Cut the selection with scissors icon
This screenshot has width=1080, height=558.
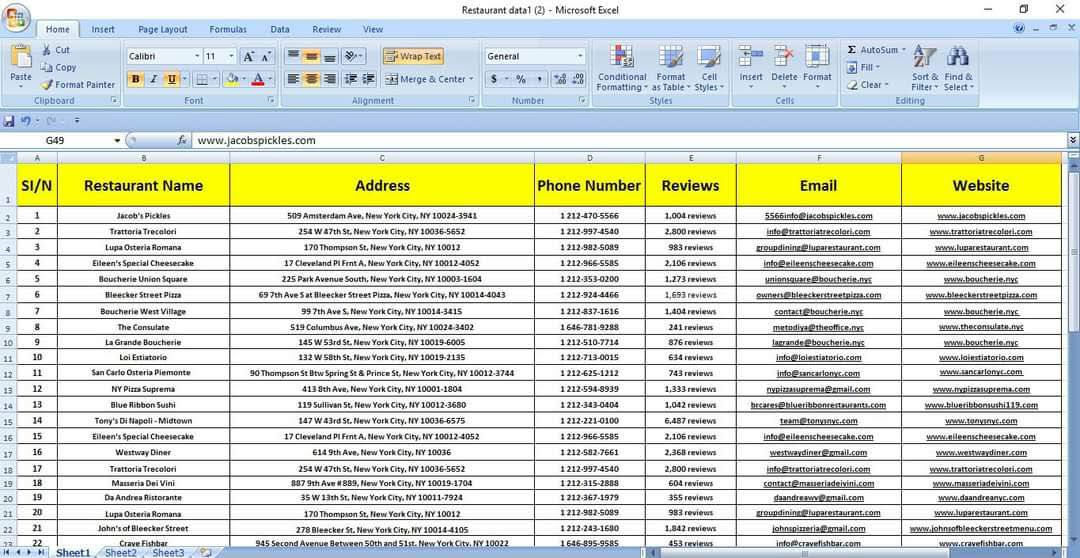click(x=46, y=50)
